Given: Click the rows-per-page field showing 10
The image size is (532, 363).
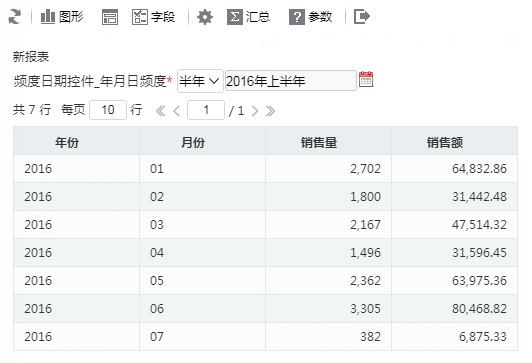Looking at the screenshot, I should [108, 110].
